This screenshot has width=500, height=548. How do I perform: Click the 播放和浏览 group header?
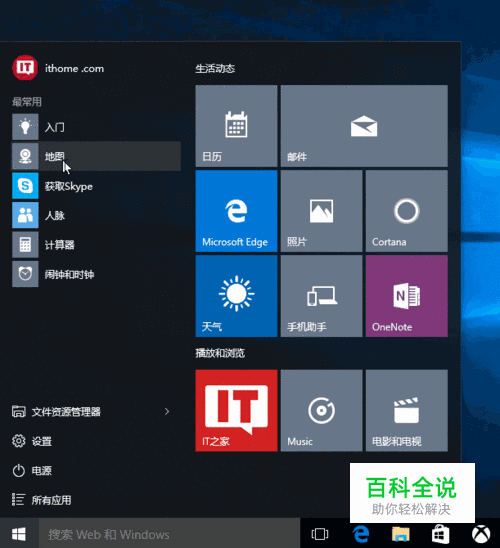(x=220, y=353)
